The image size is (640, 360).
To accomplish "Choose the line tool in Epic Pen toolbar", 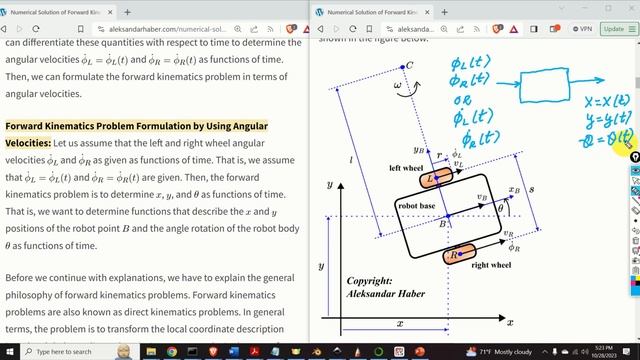I will [636, 201].
